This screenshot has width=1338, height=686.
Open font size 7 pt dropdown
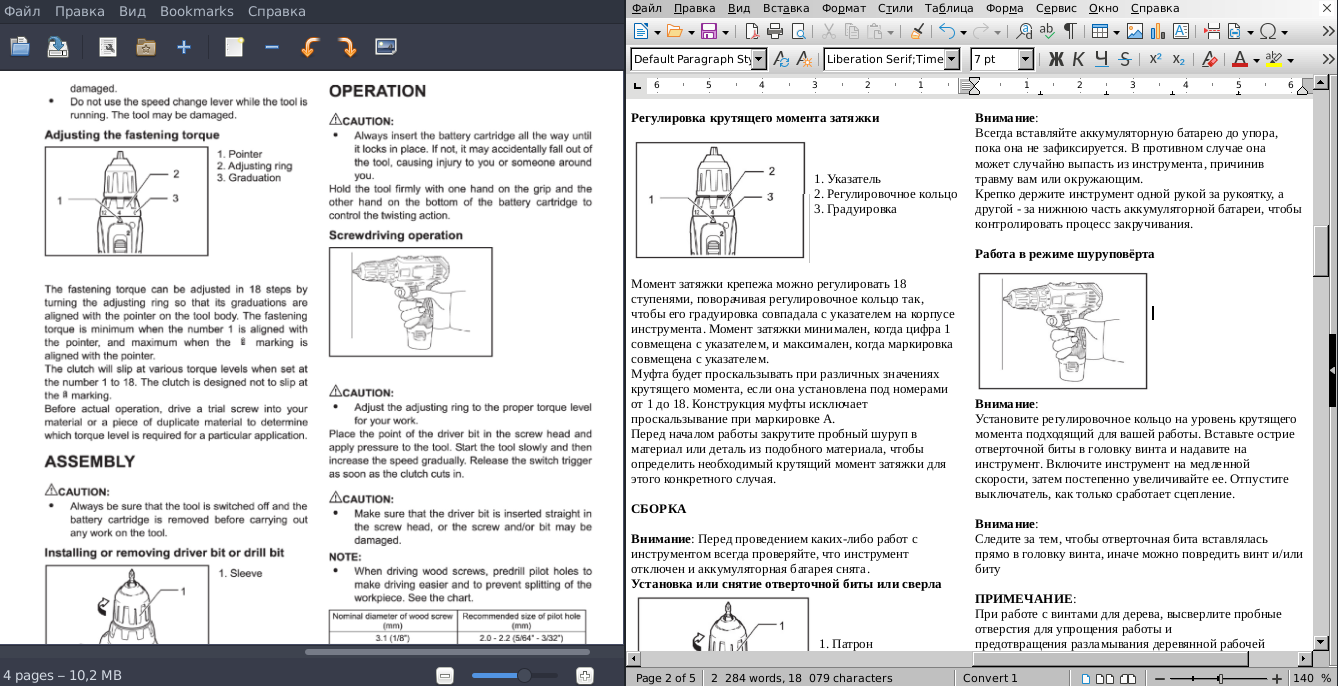coord(1025,60)
